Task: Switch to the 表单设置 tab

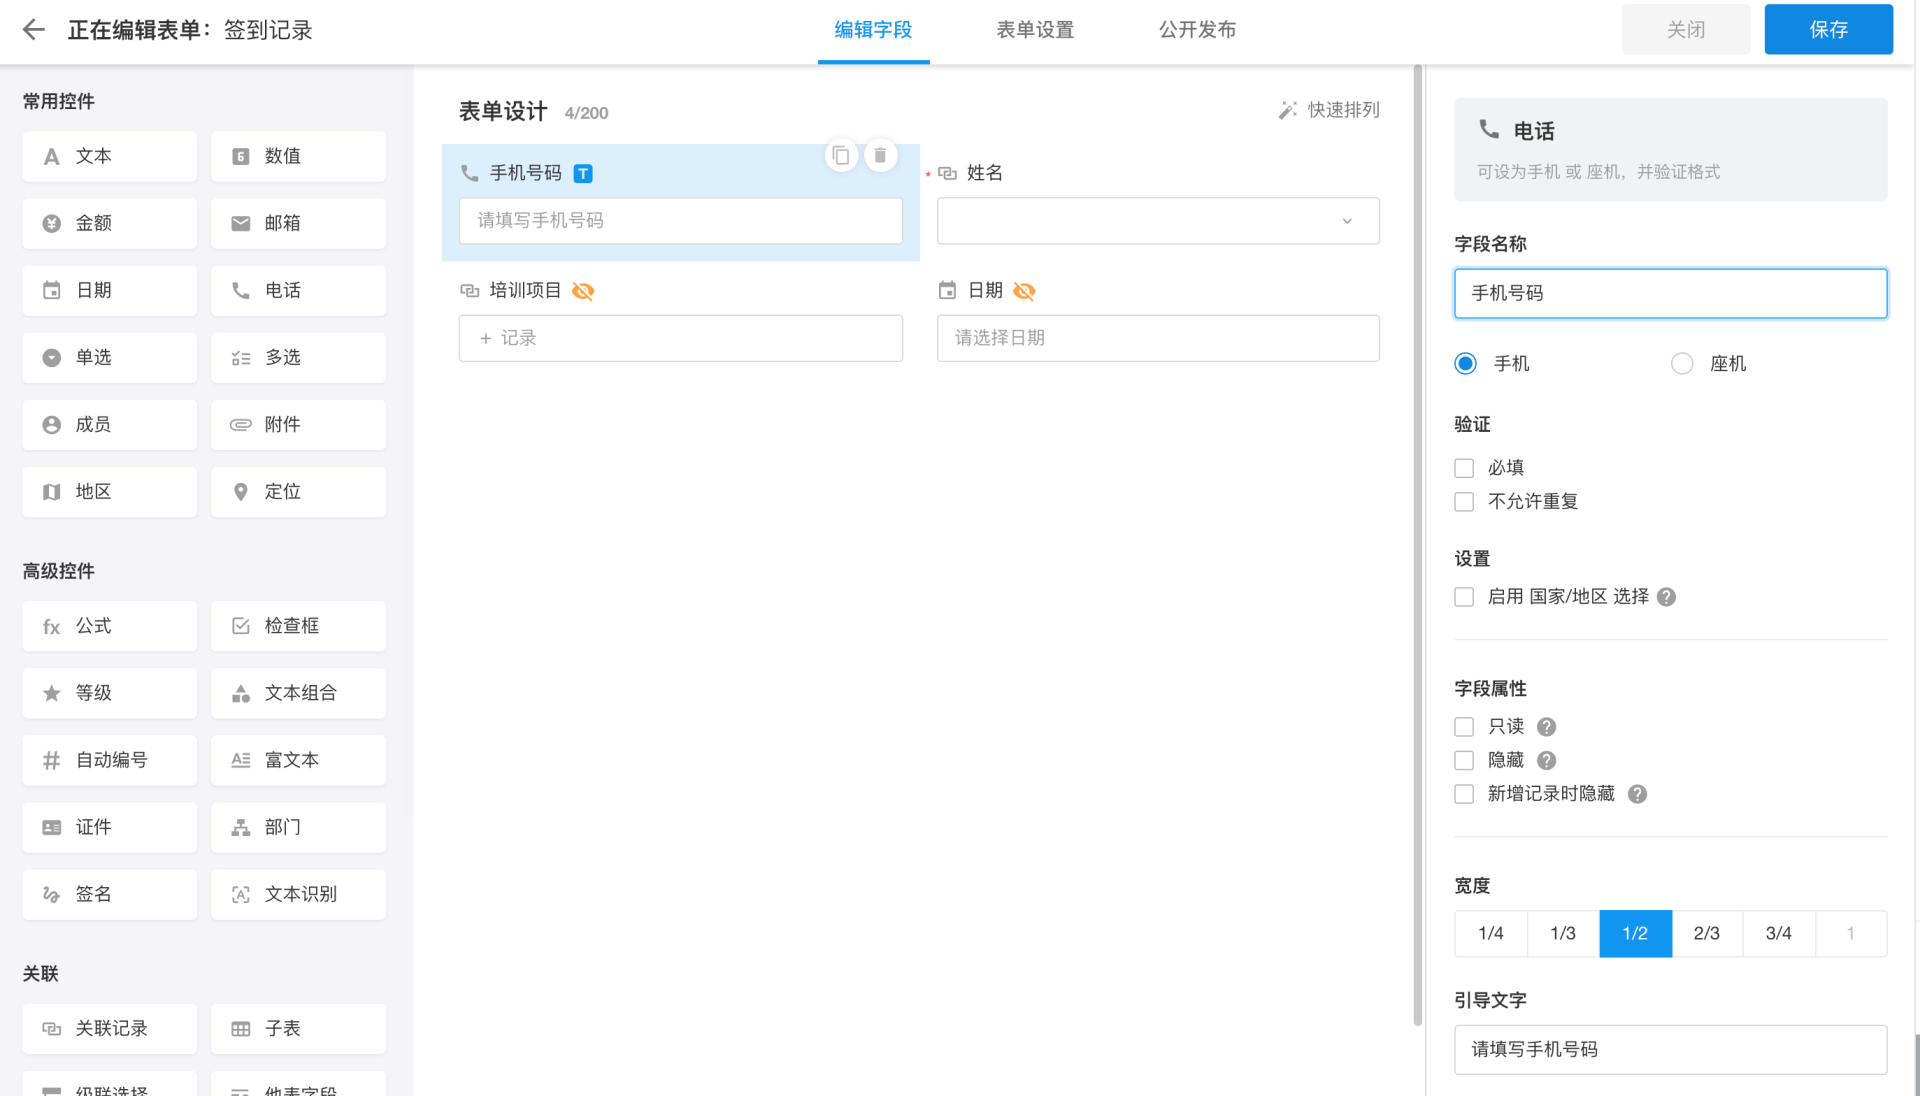Action: [1035, 30]
